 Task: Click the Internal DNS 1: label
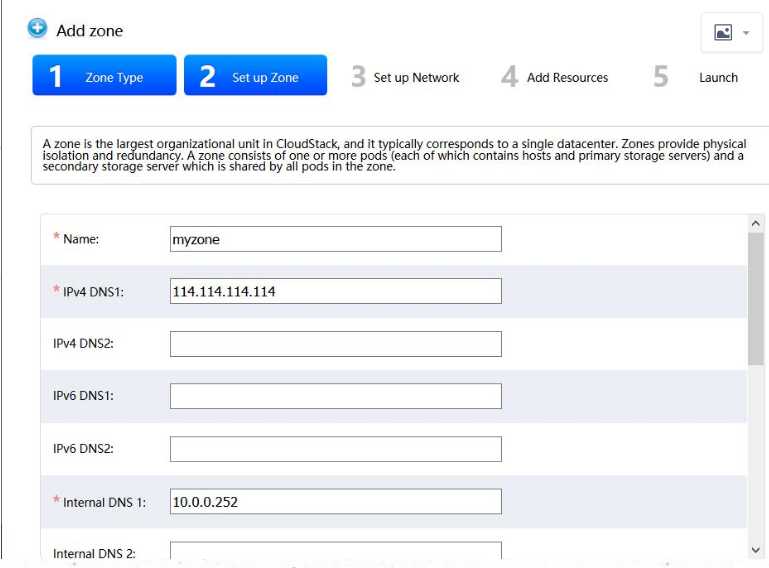(104, 502)
